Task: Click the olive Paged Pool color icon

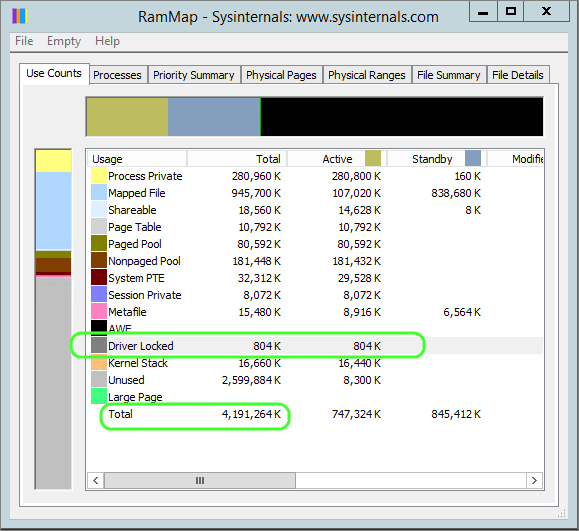Action: tap(99, 244)
